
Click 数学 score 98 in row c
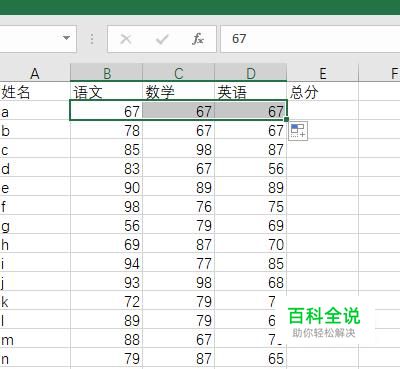(179, 148)
